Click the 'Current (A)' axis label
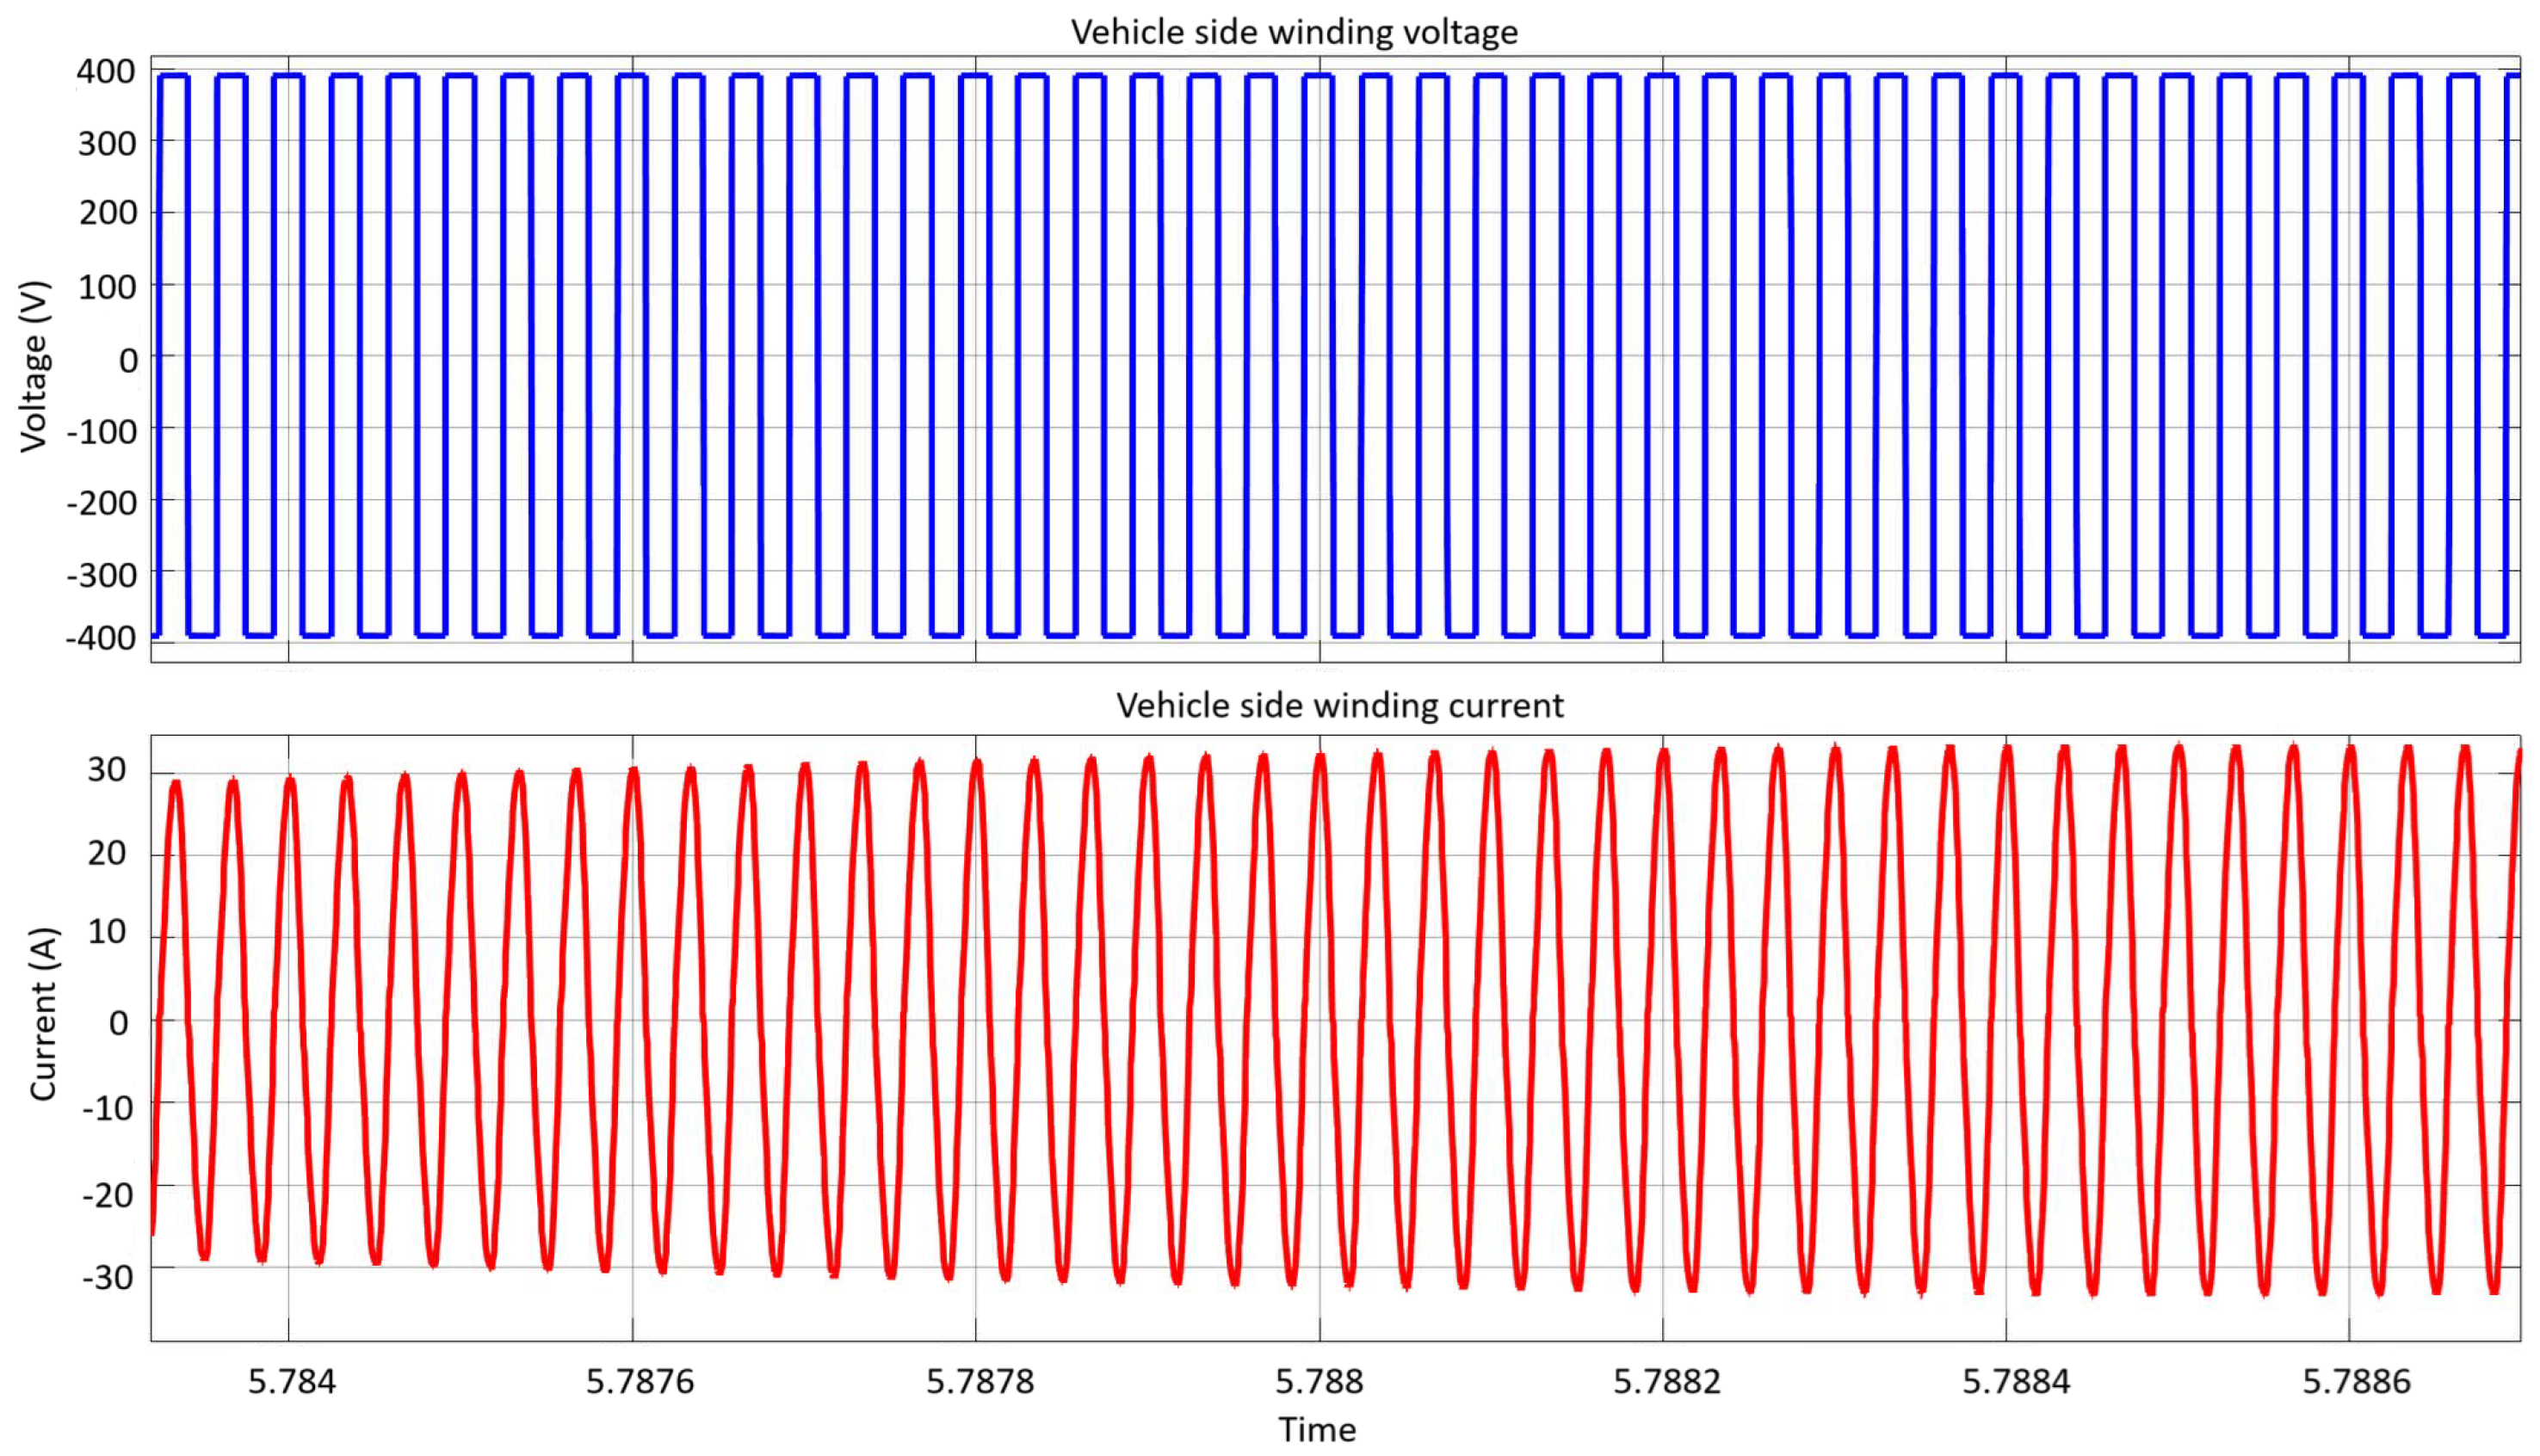The width and height of the screenshot is (2540, 1456). click(x=43, y=1014)
